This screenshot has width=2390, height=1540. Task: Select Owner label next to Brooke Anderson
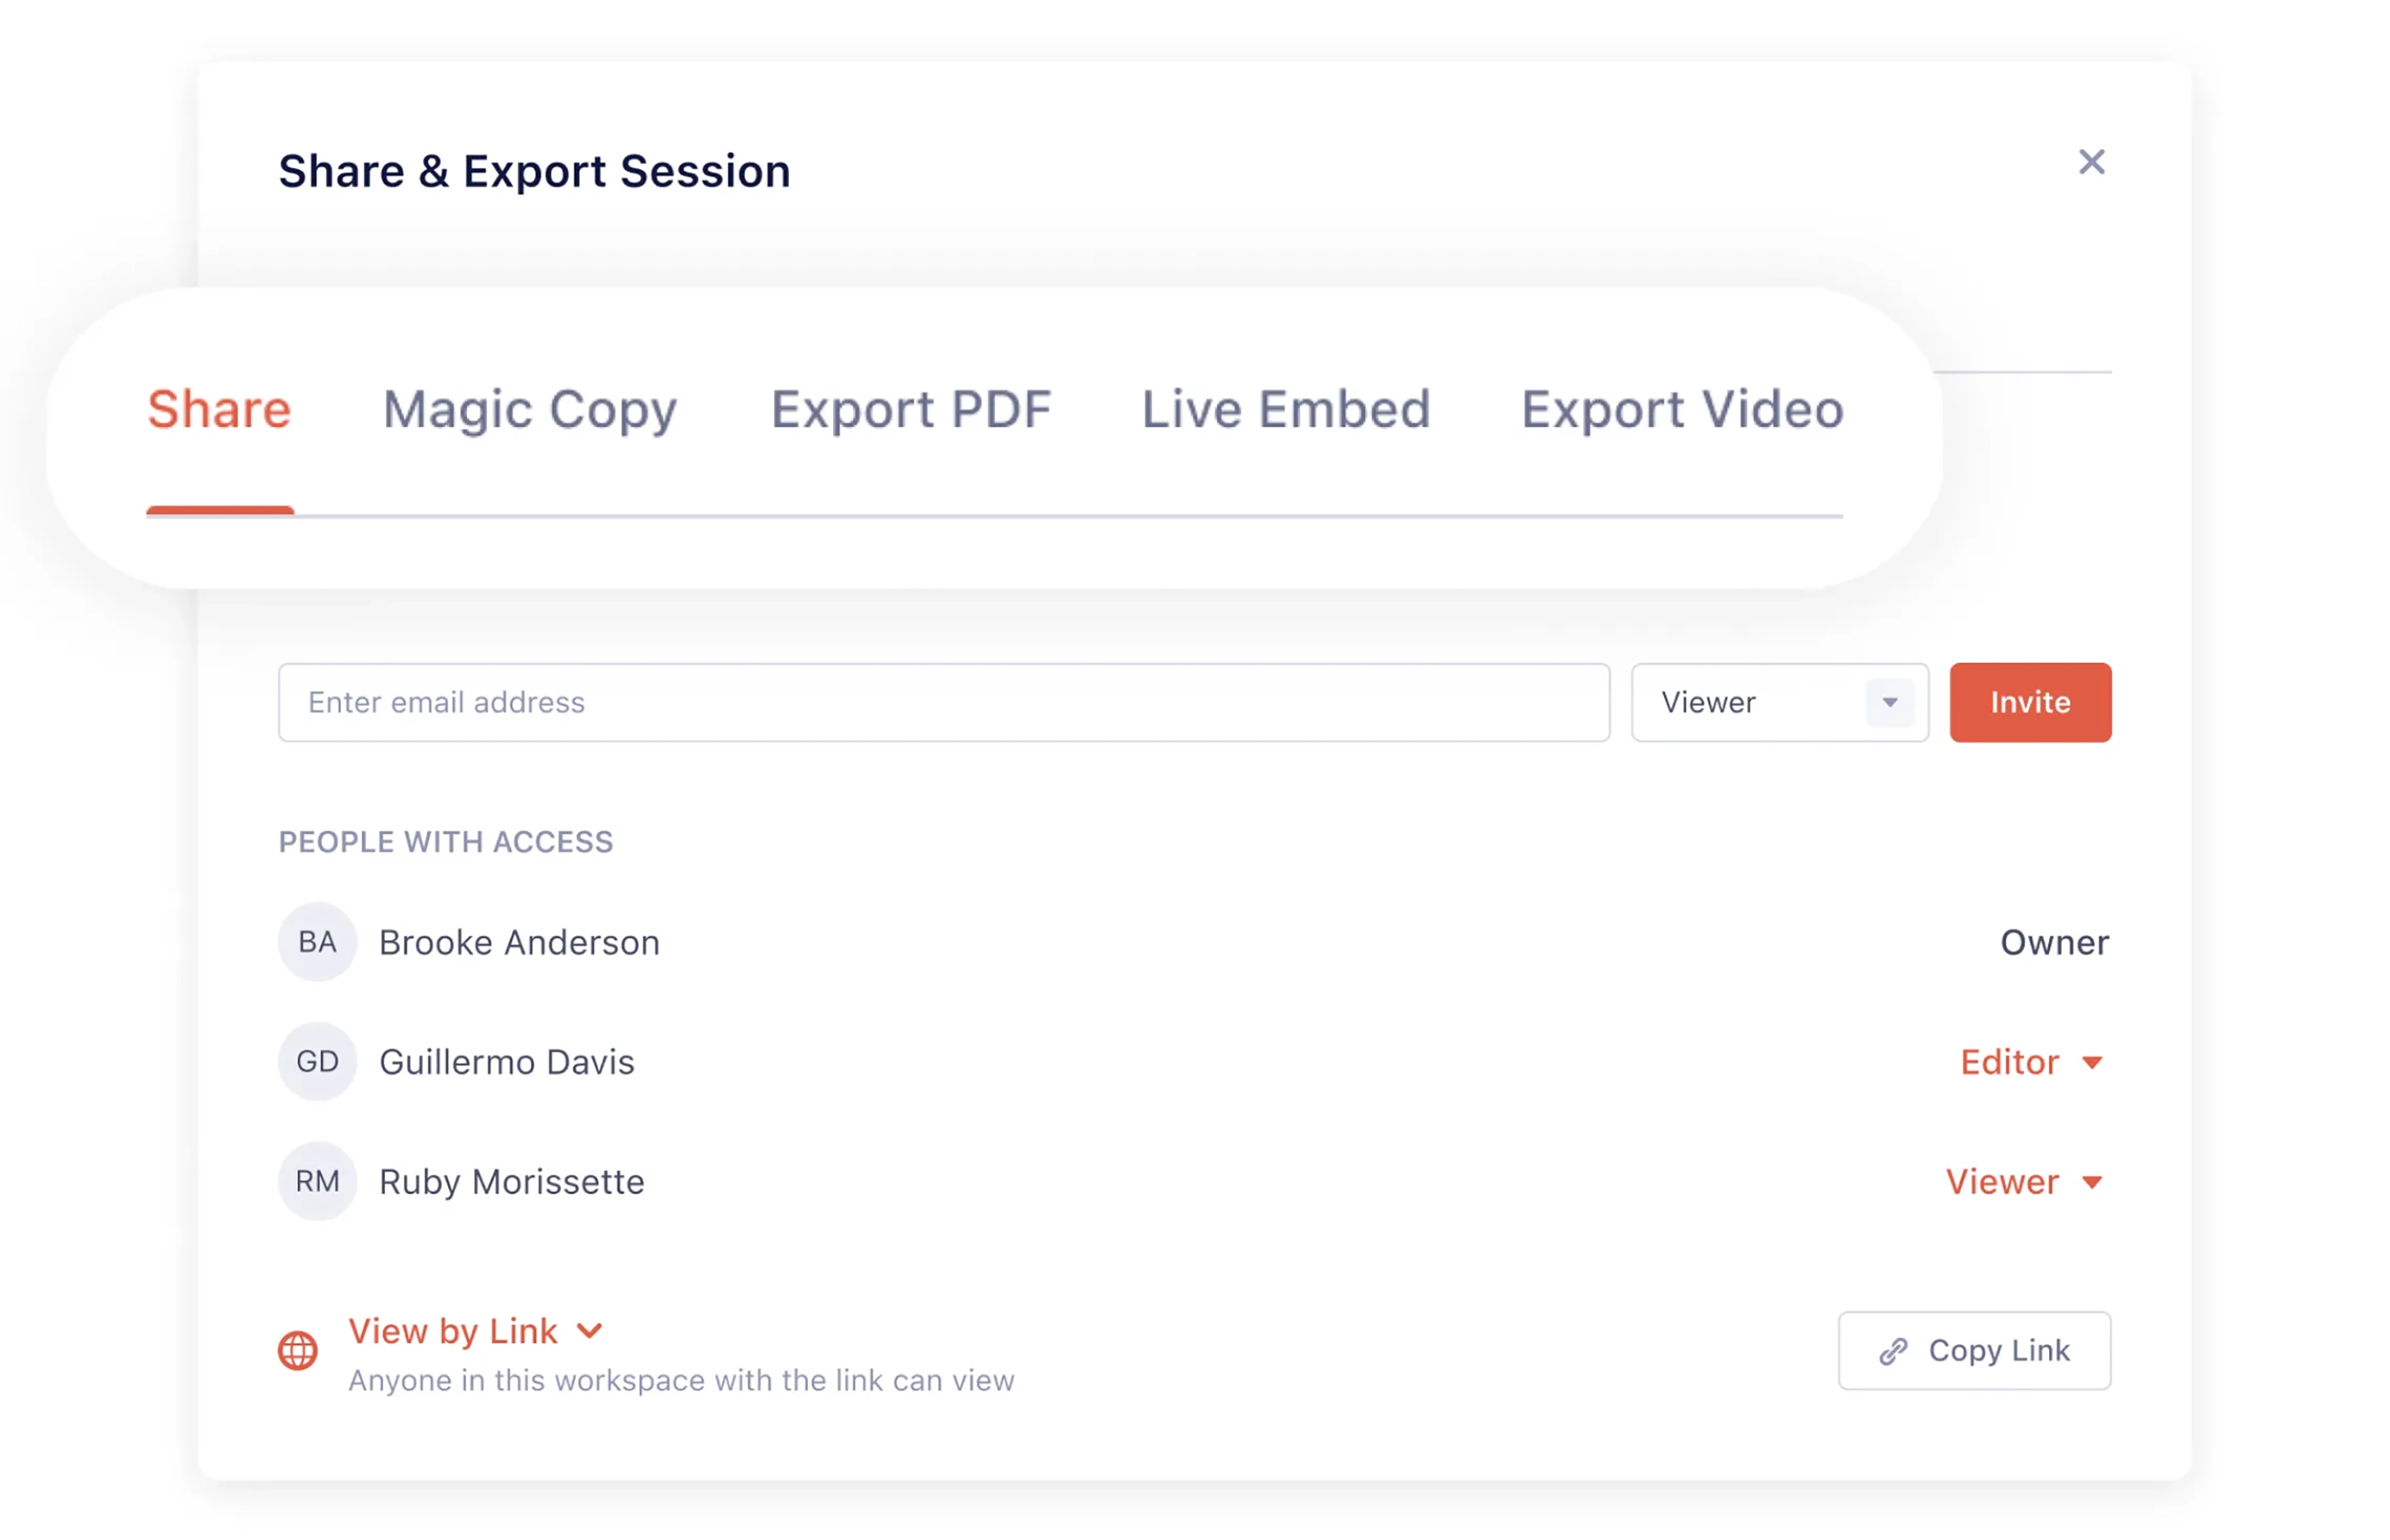(x=2055, y=941)
